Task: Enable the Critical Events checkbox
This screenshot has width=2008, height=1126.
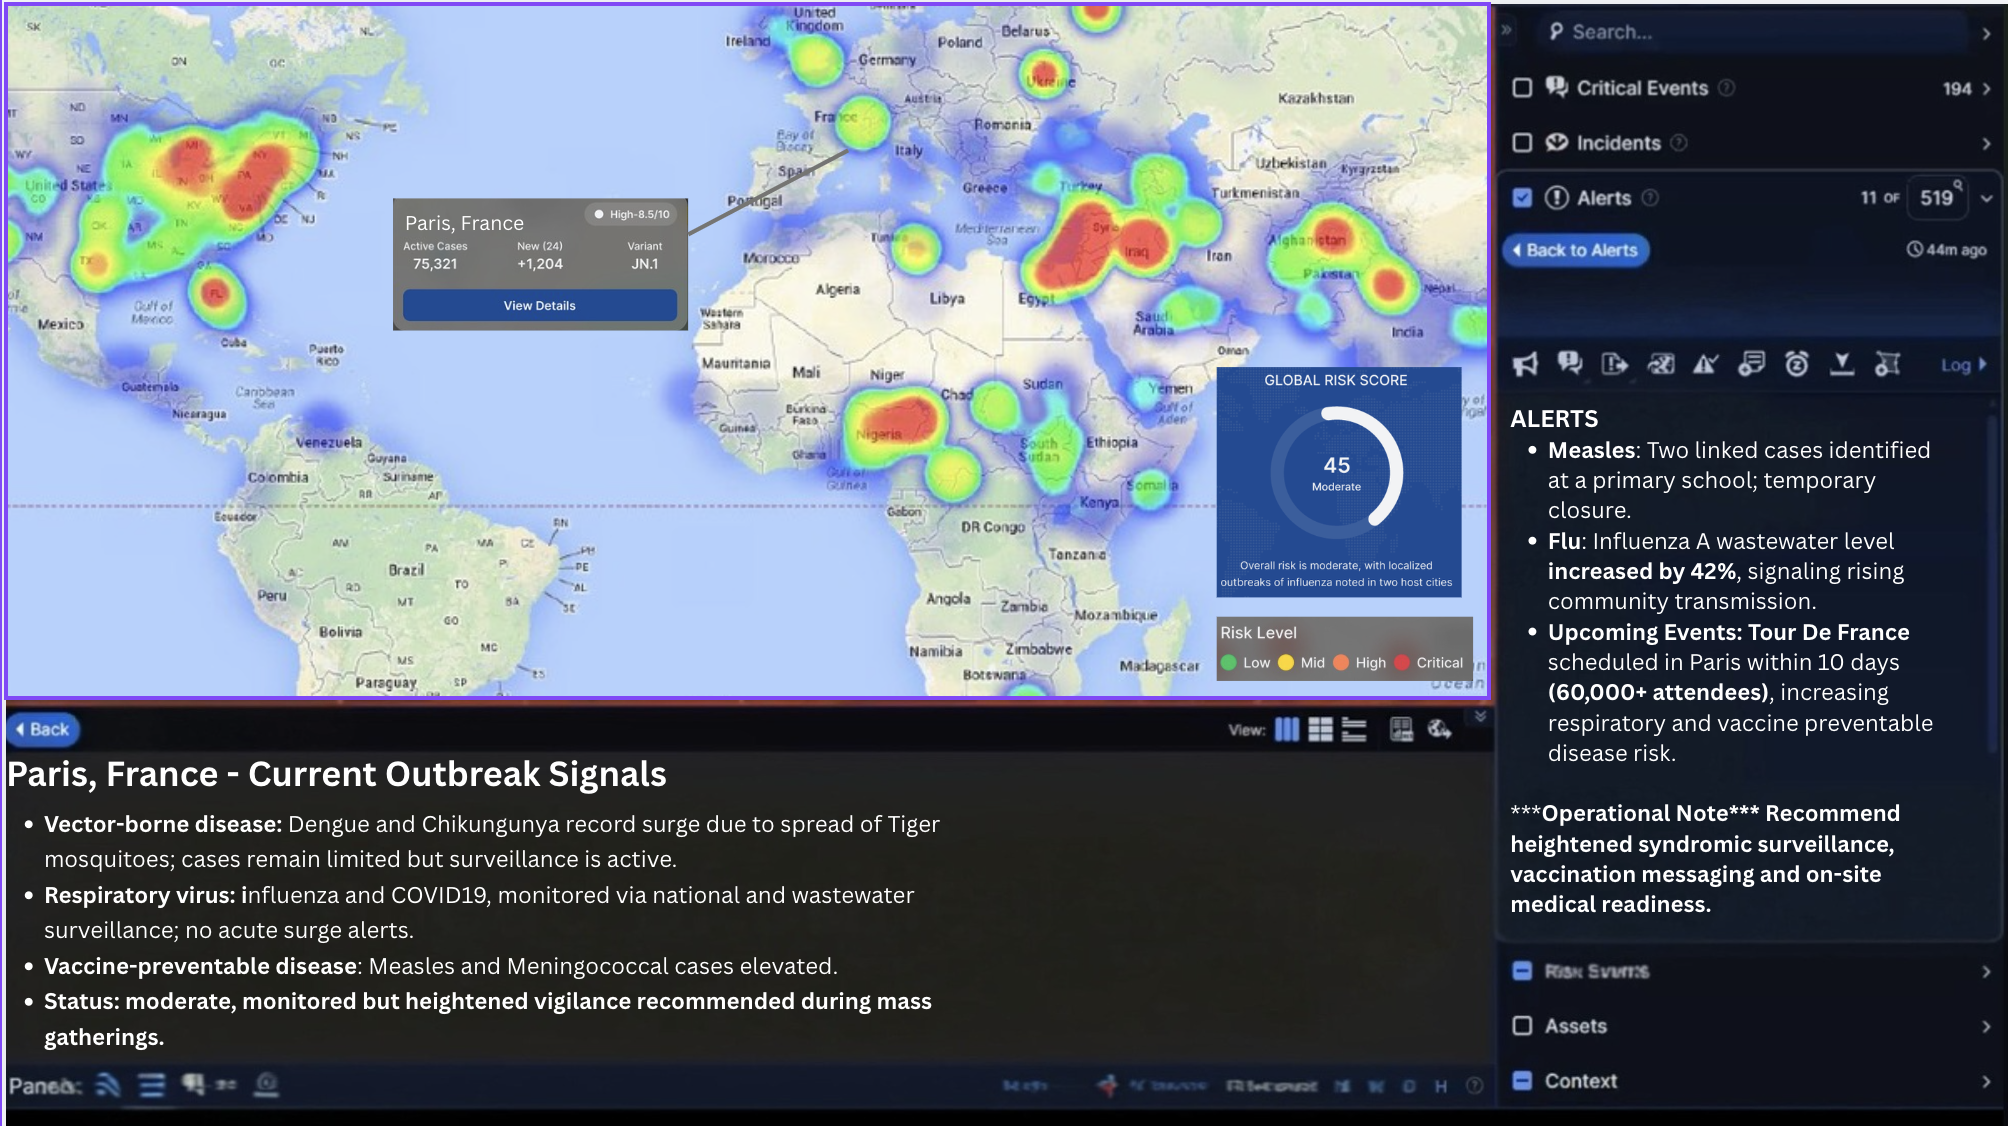Action: coord(1522,88)
